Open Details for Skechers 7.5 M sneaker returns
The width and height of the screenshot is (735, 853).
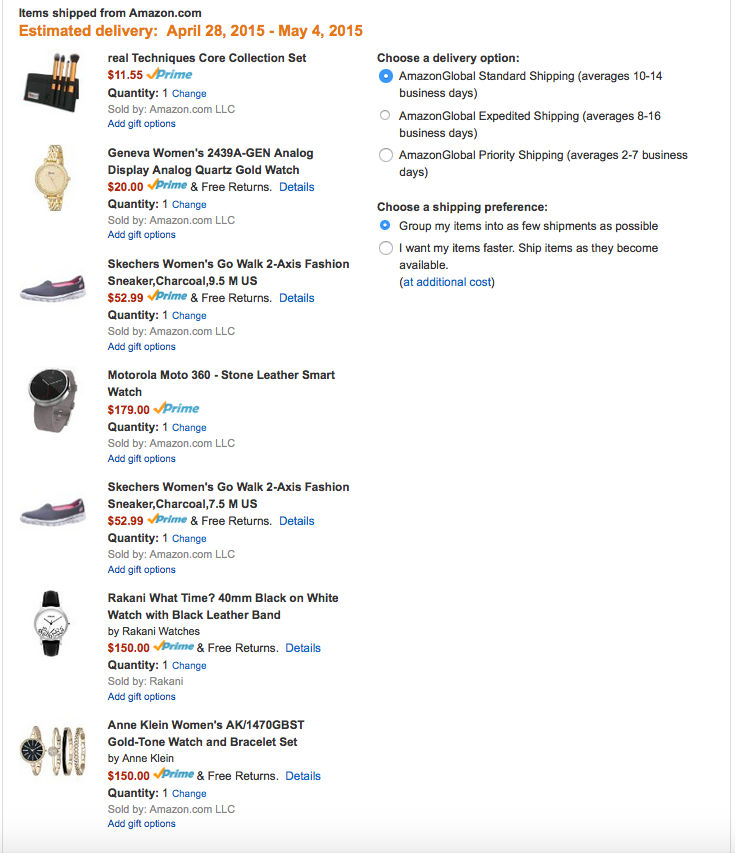point(296,521)
